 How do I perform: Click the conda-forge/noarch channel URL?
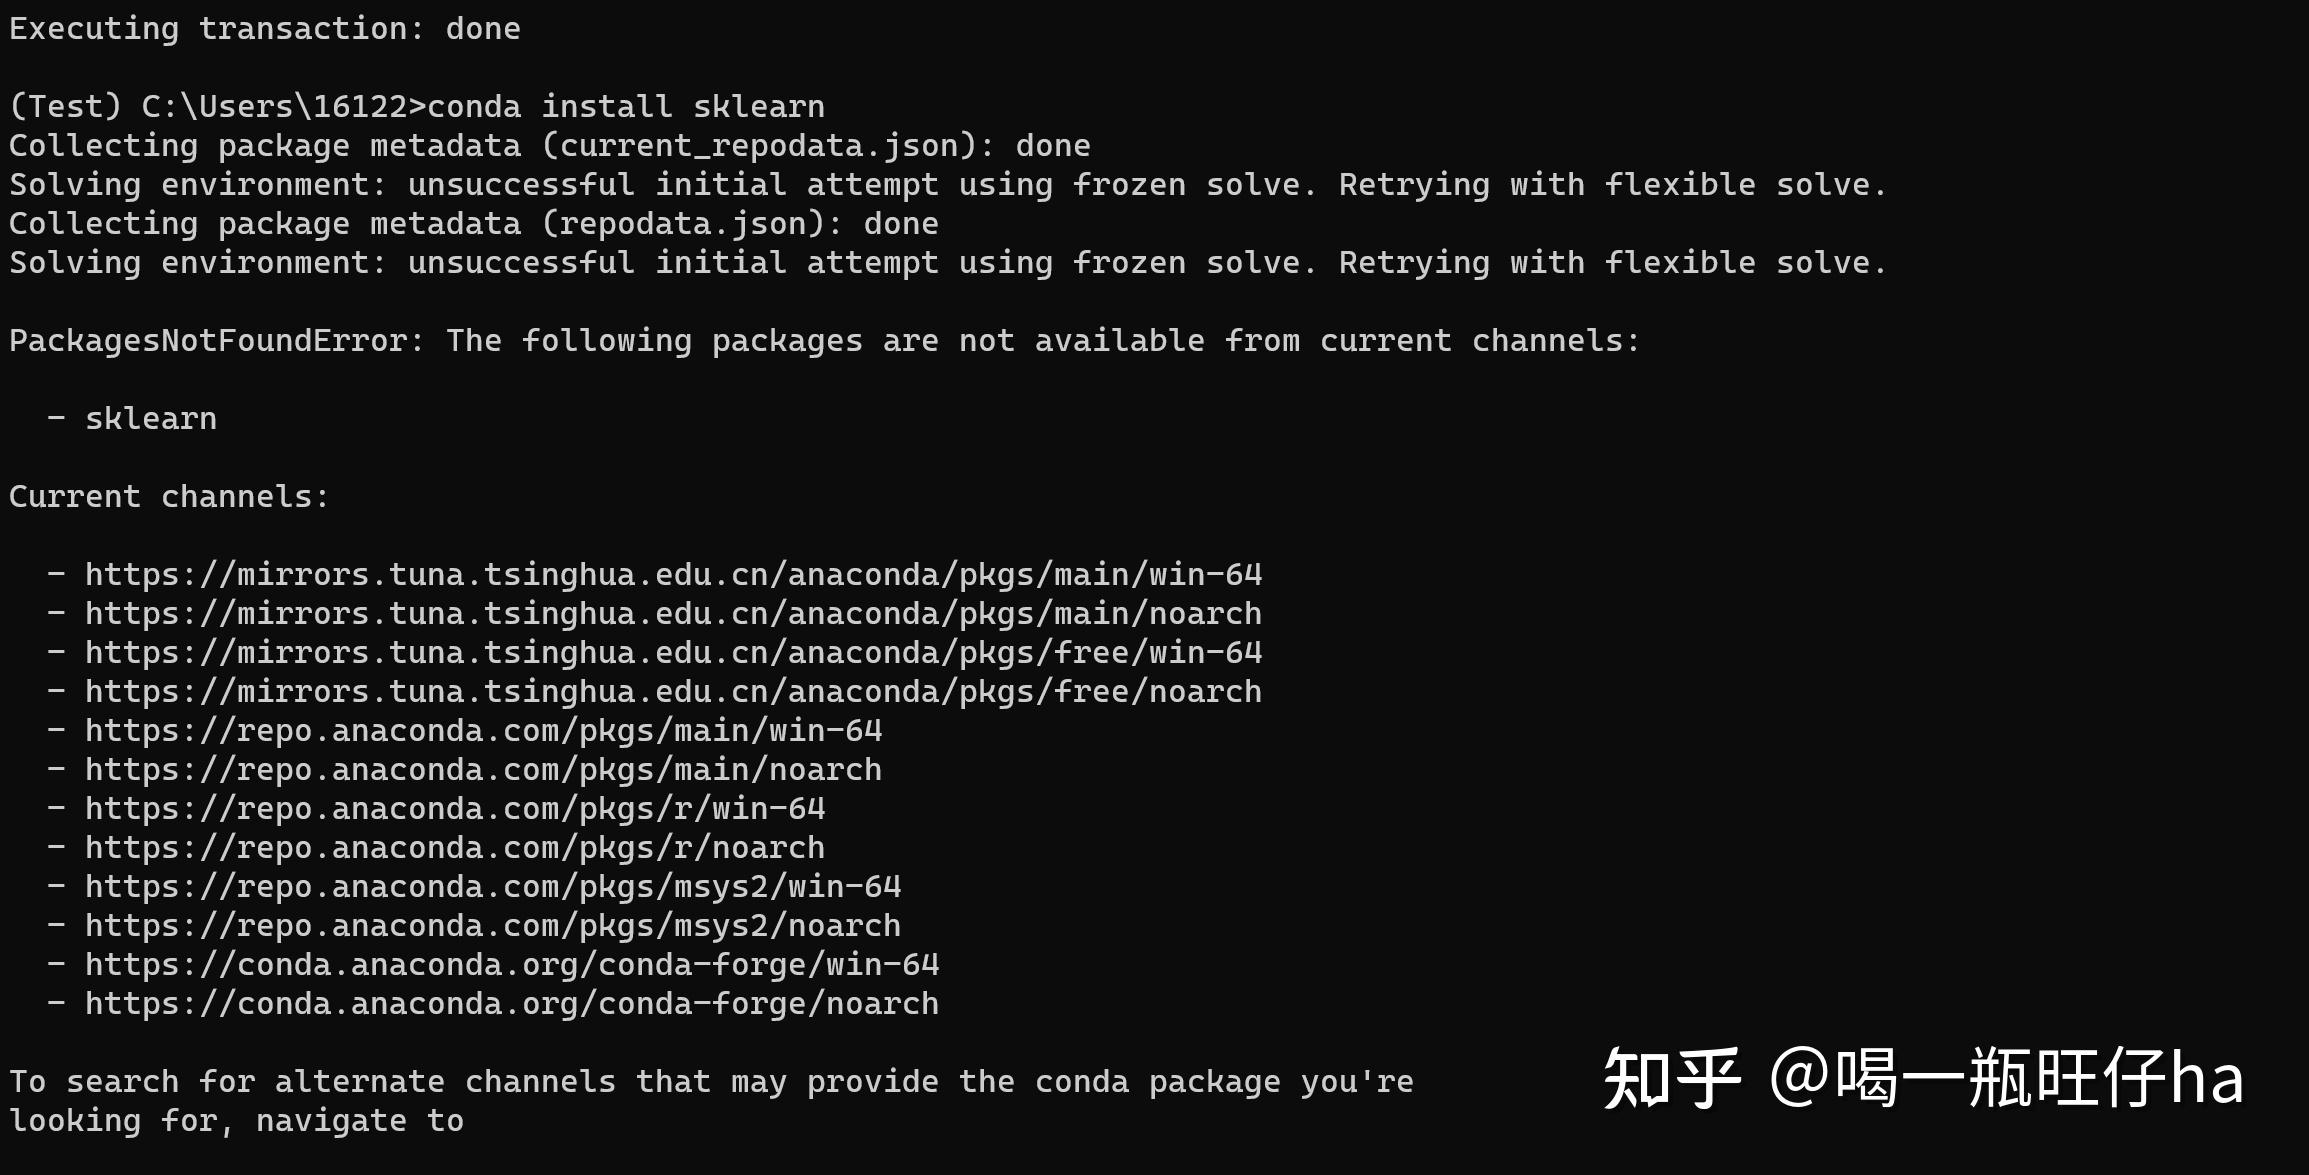click(512, 1004)
